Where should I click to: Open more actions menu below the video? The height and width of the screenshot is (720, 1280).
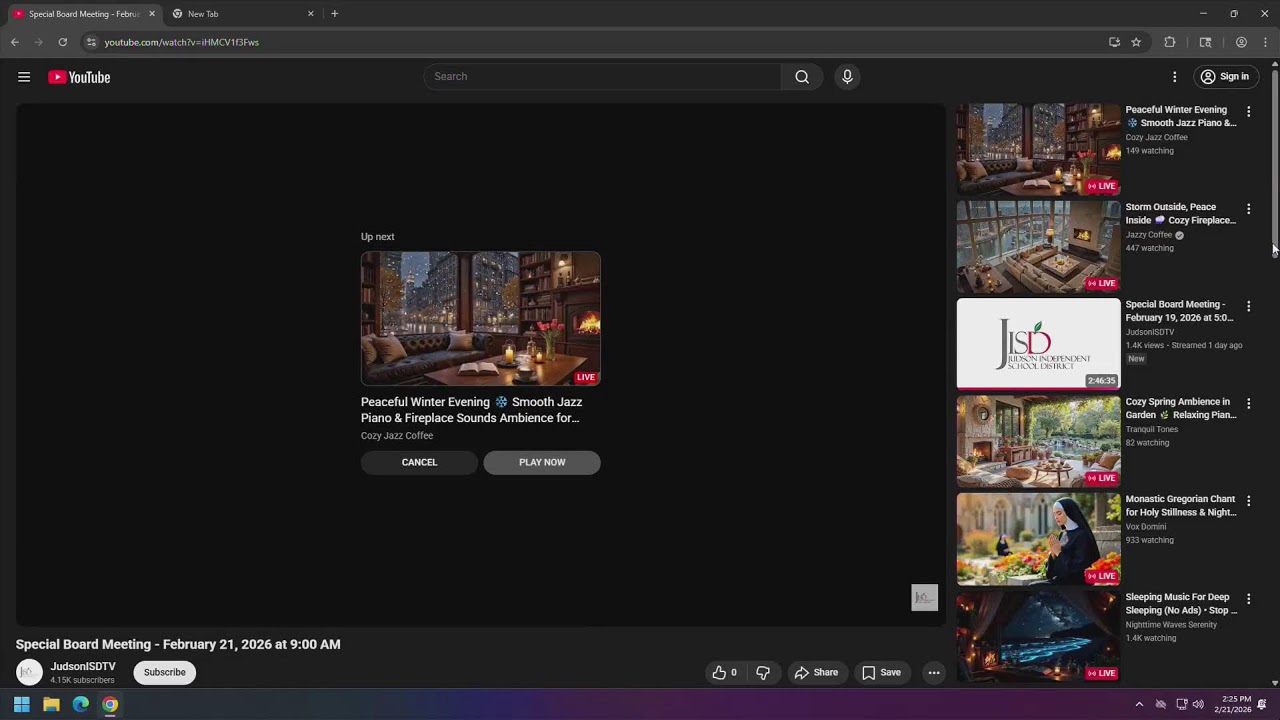point(934,673)
